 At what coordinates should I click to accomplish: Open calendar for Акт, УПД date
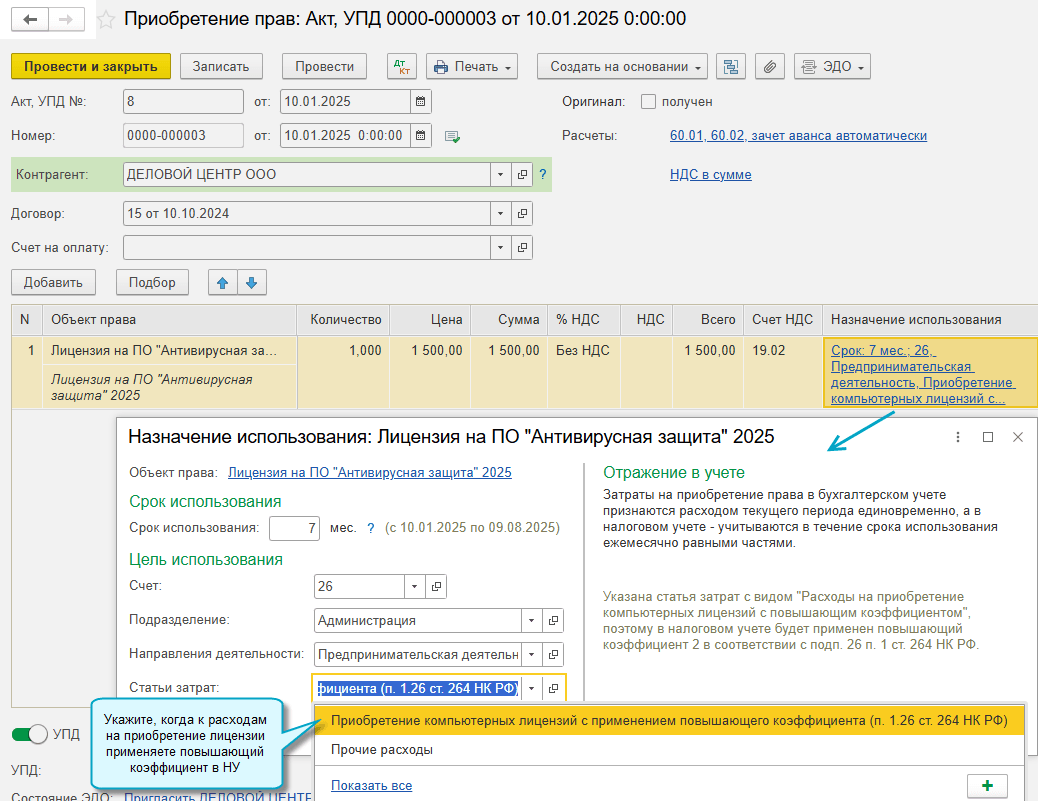point(420,101)
